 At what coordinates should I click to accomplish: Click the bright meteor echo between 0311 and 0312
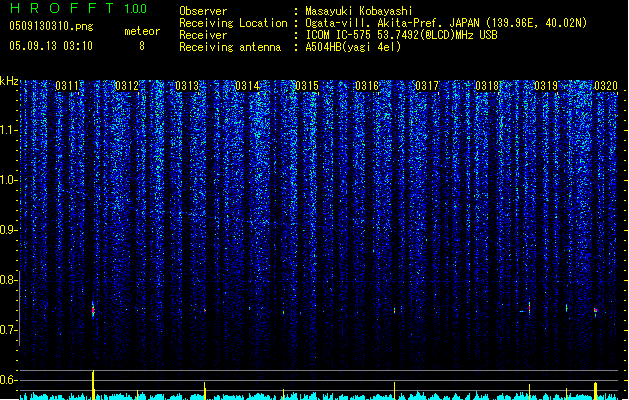(93, 310)
